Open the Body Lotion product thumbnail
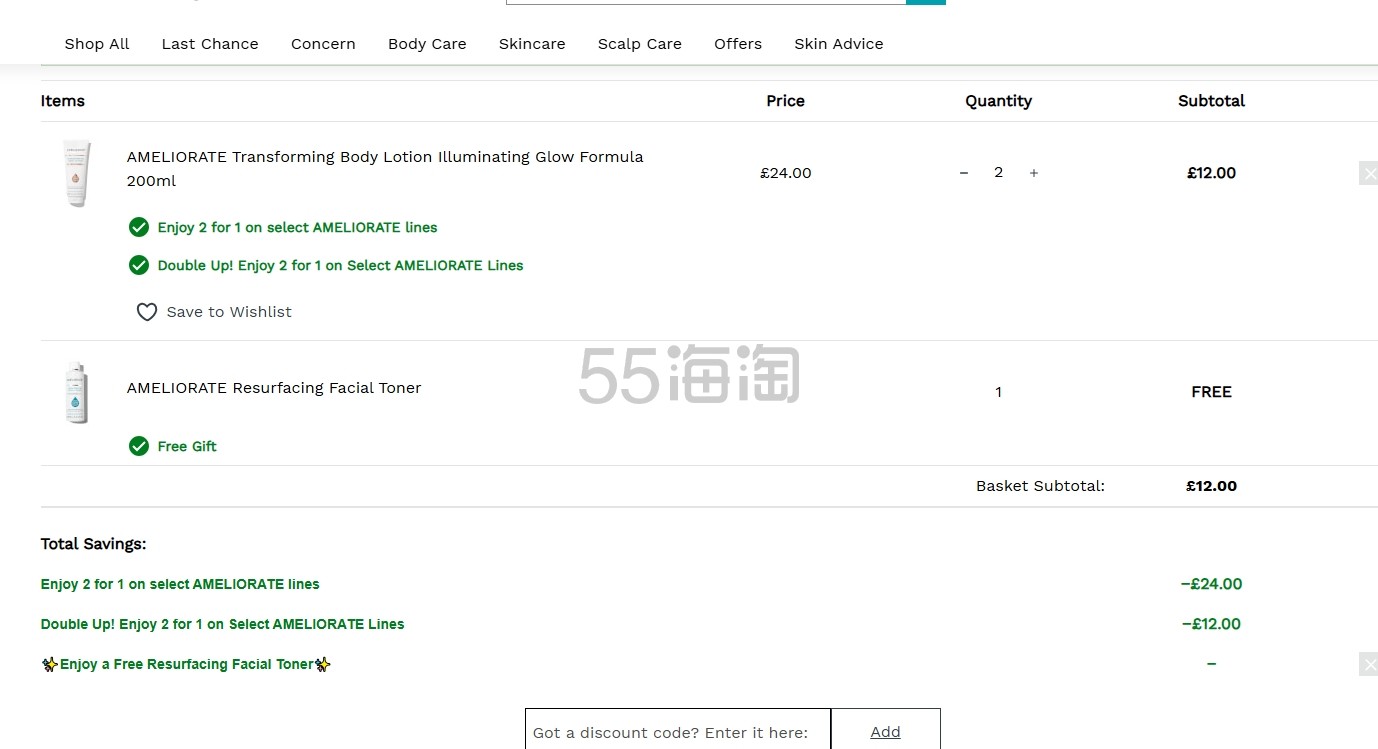Screen dimensions: 1378x749 [x=77, y=173]
